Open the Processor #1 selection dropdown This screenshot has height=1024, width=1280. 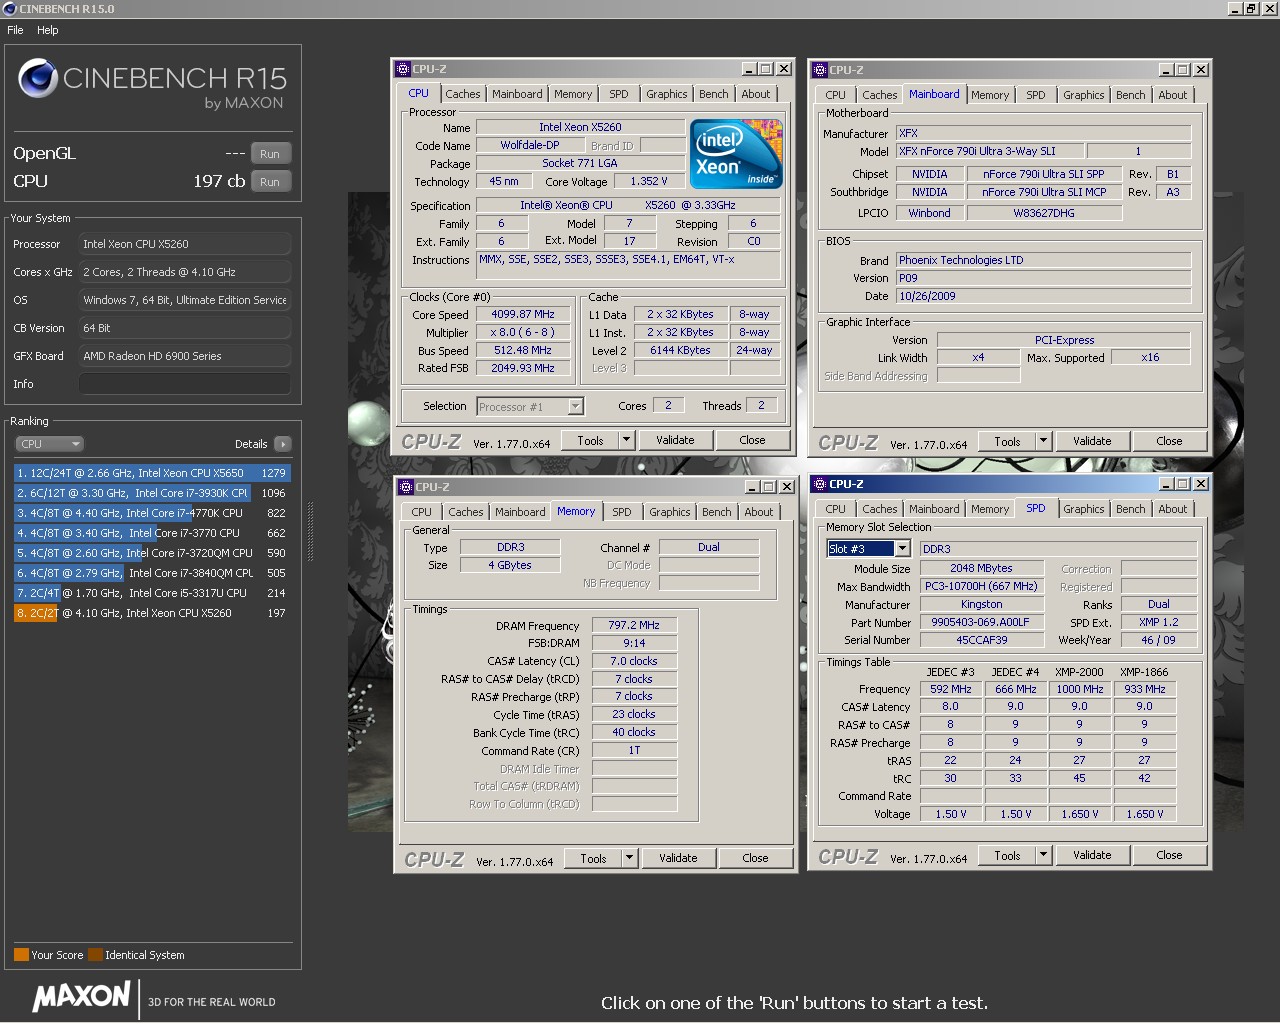(530, 407)
